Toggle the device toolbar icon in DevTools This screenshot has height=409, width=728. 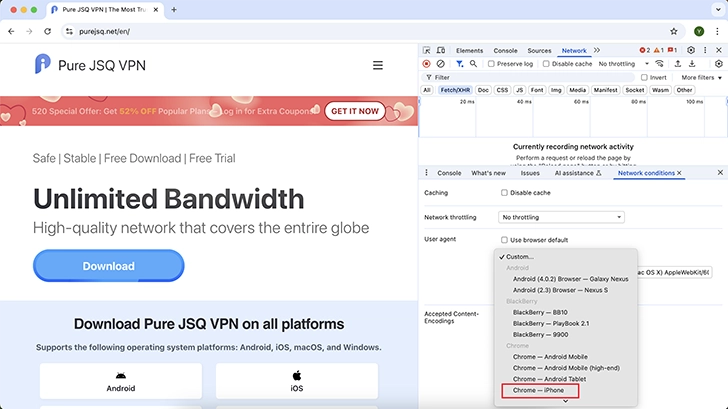pyautogui.click(x=441, y=50)
